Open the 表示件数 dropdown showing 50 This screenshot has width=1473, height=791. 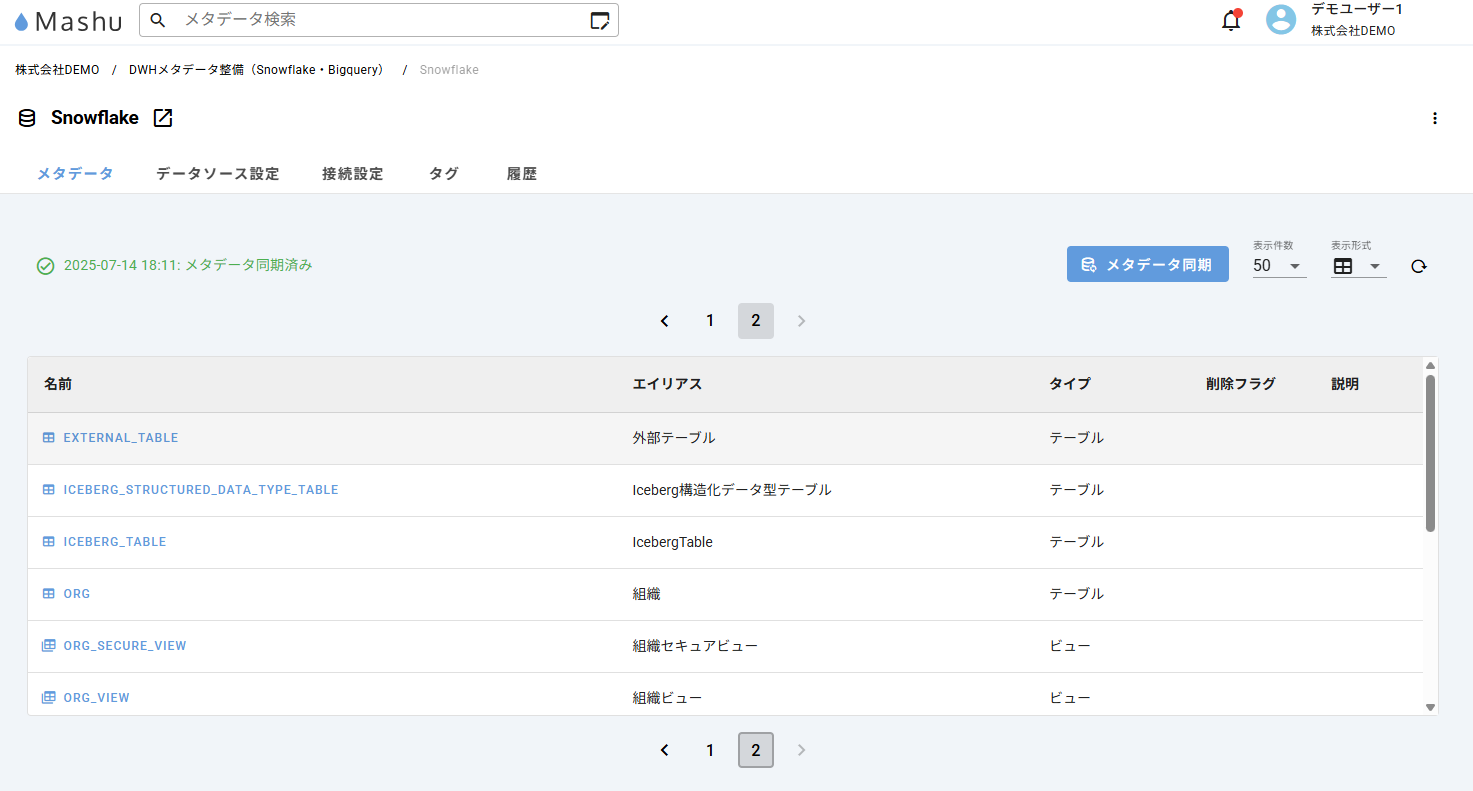click(x=1279, y=266)
